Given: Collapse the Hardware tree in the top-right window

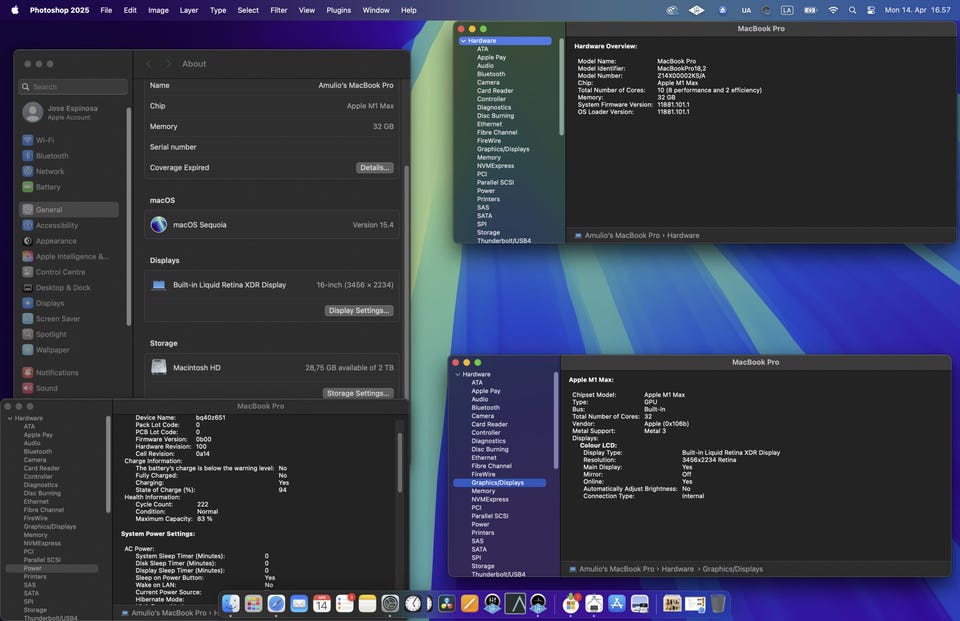Looking at the screenshot, I should coord(463,41).
